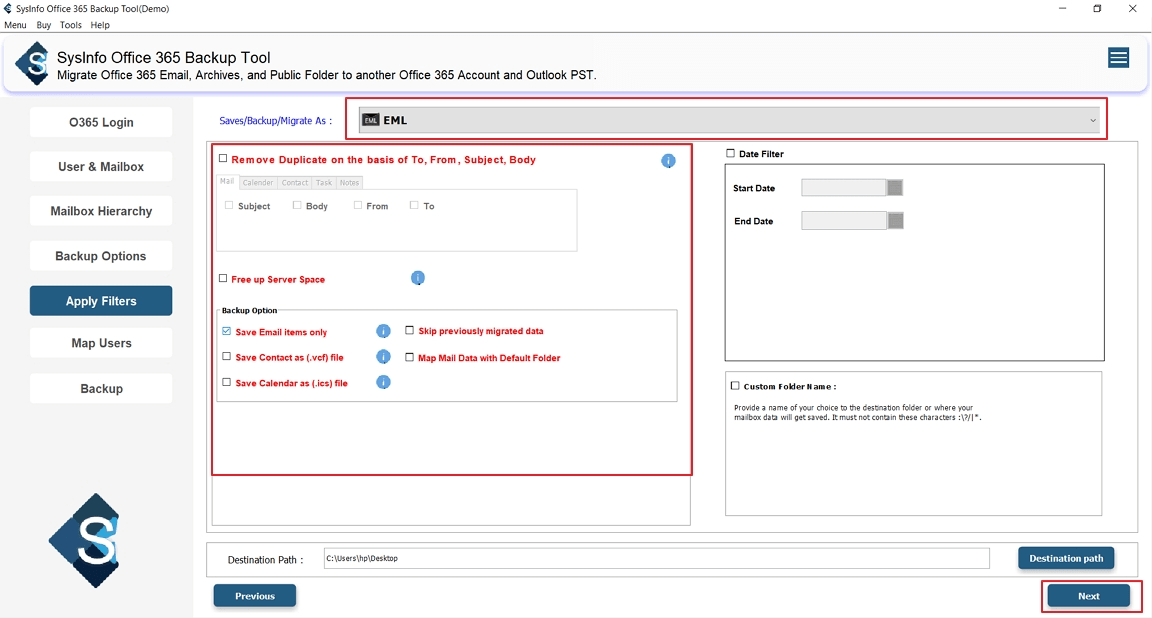The width and height of the screenshot is (1152, 618).
Task: Enable Save Contact as (.vcf) file
Action: coord(226,356)
